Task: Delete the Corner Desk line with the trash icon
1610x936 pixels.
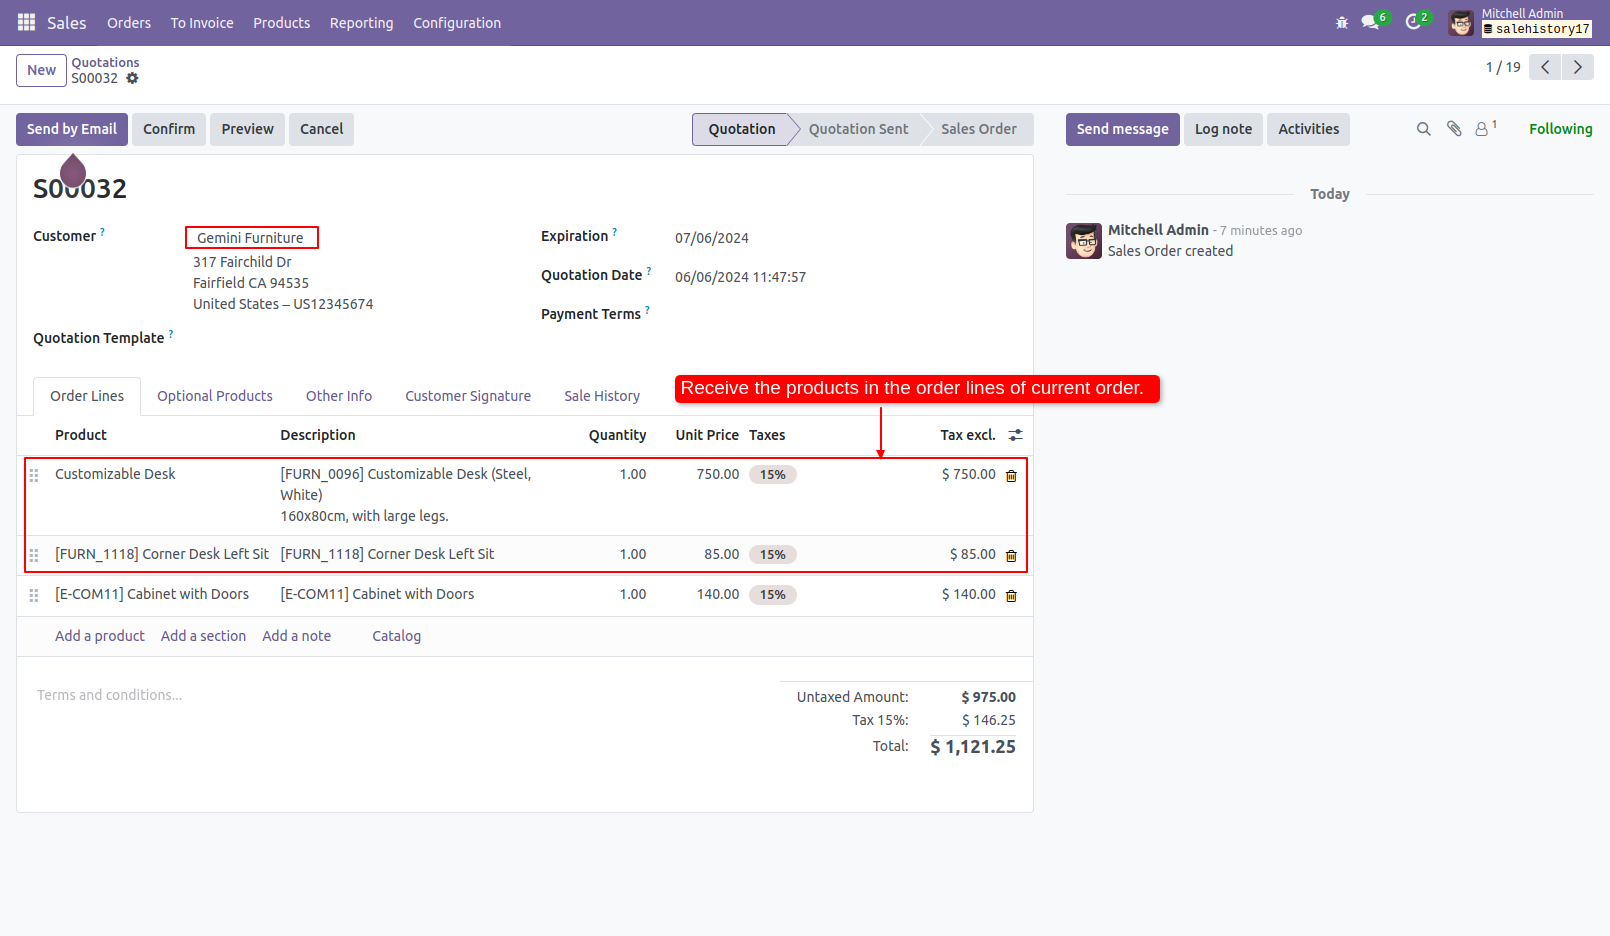Action: [1011, 555]
